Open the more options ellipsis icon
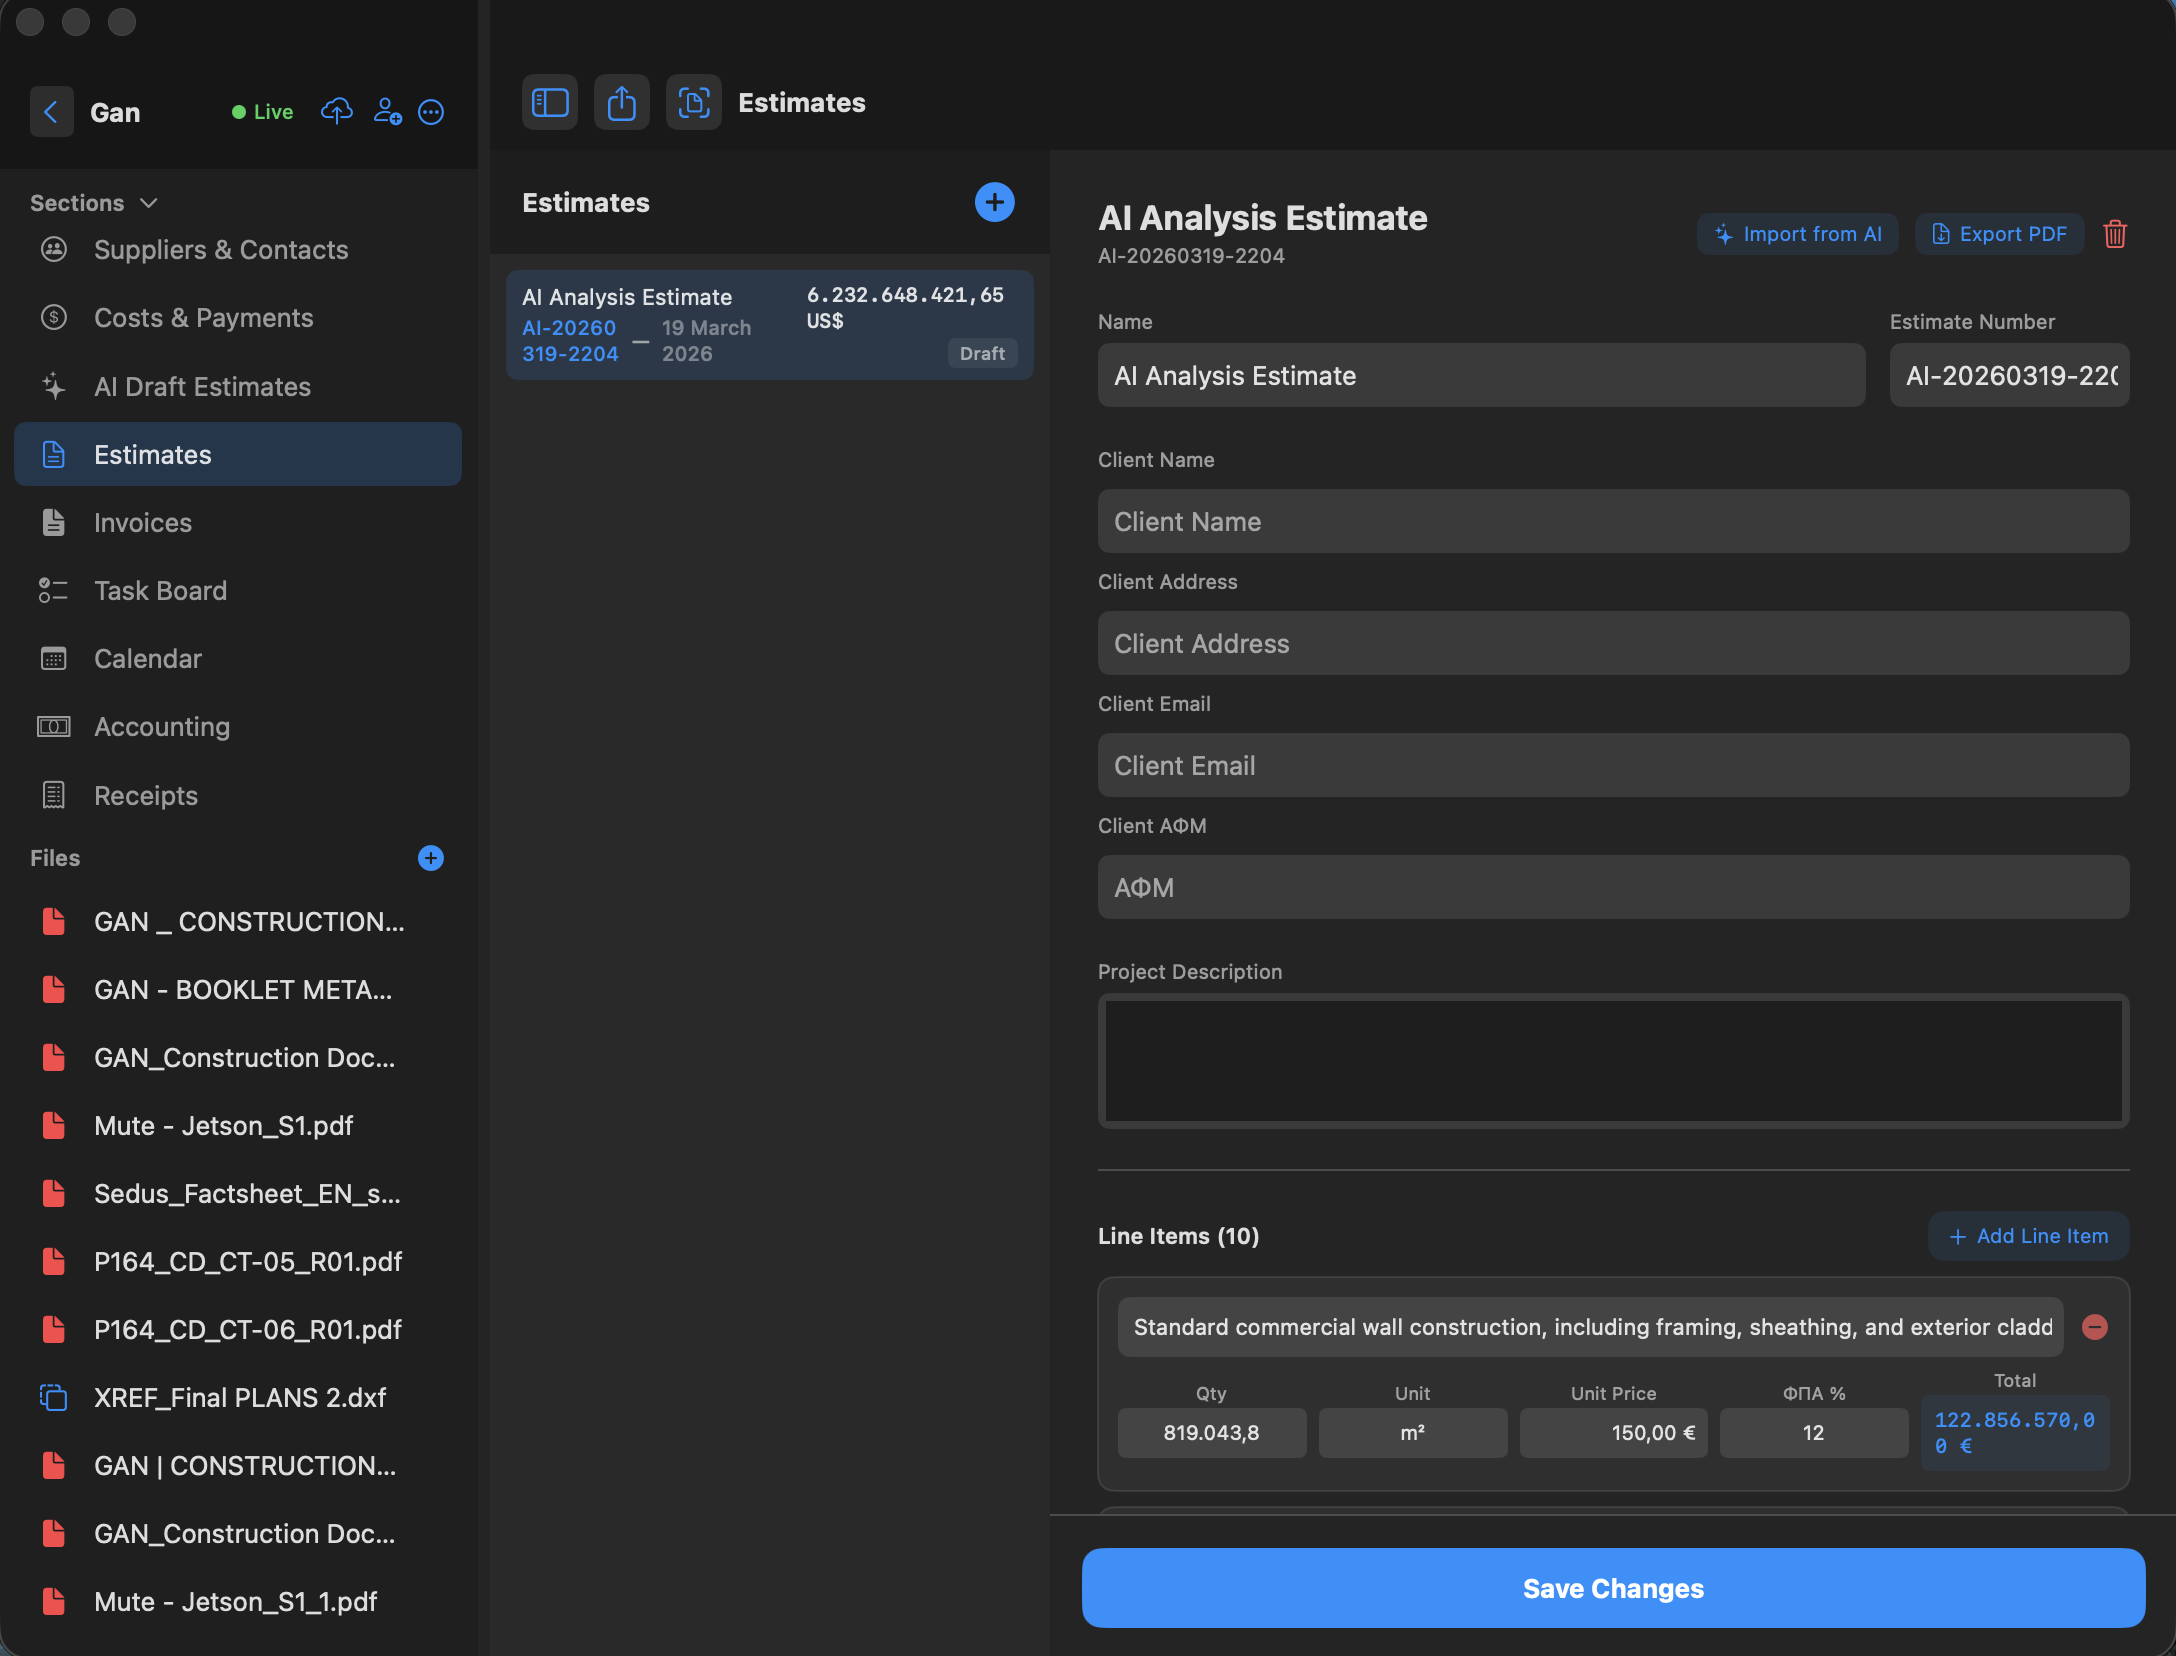Image resolution: width=2176 pixels, height=1656 pixels. point(431,112)
